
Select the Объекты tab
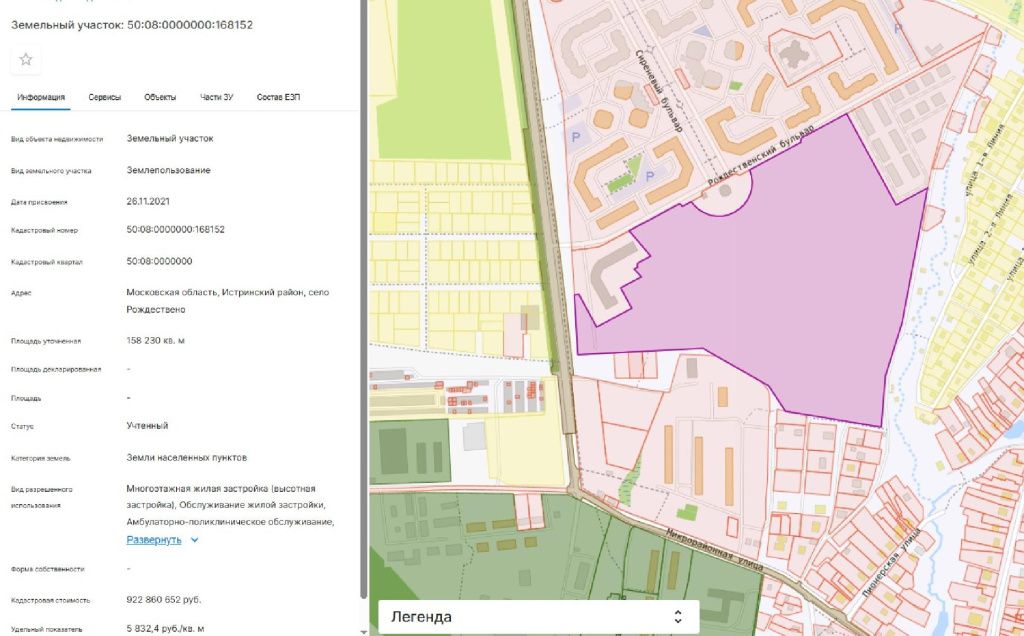(x=160, y=97)
